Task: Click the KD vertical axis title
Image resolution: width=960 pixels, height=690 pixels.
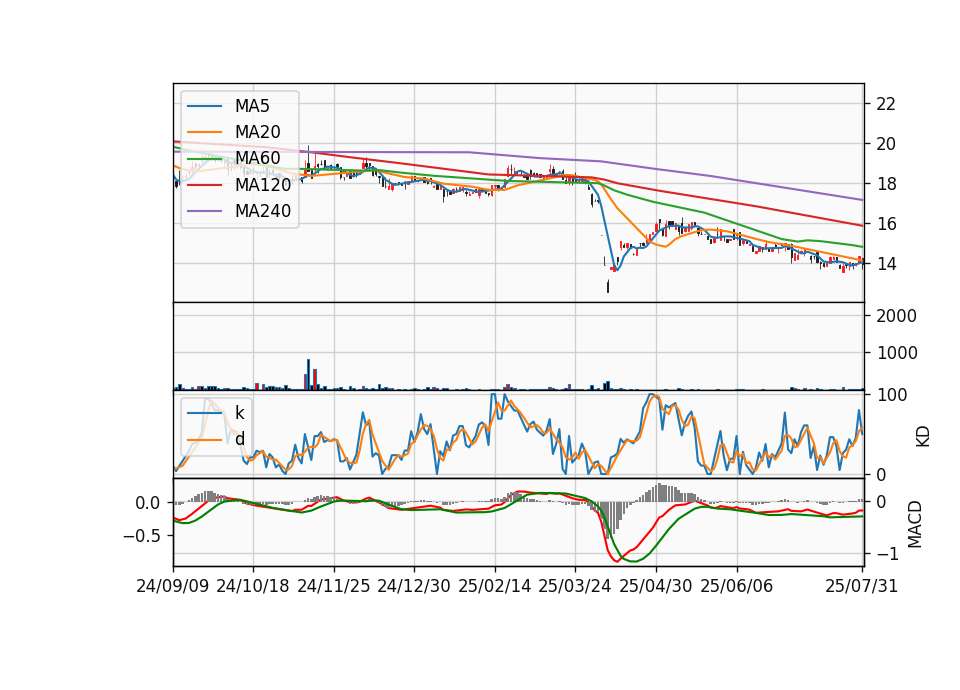Action: (923, 436)
